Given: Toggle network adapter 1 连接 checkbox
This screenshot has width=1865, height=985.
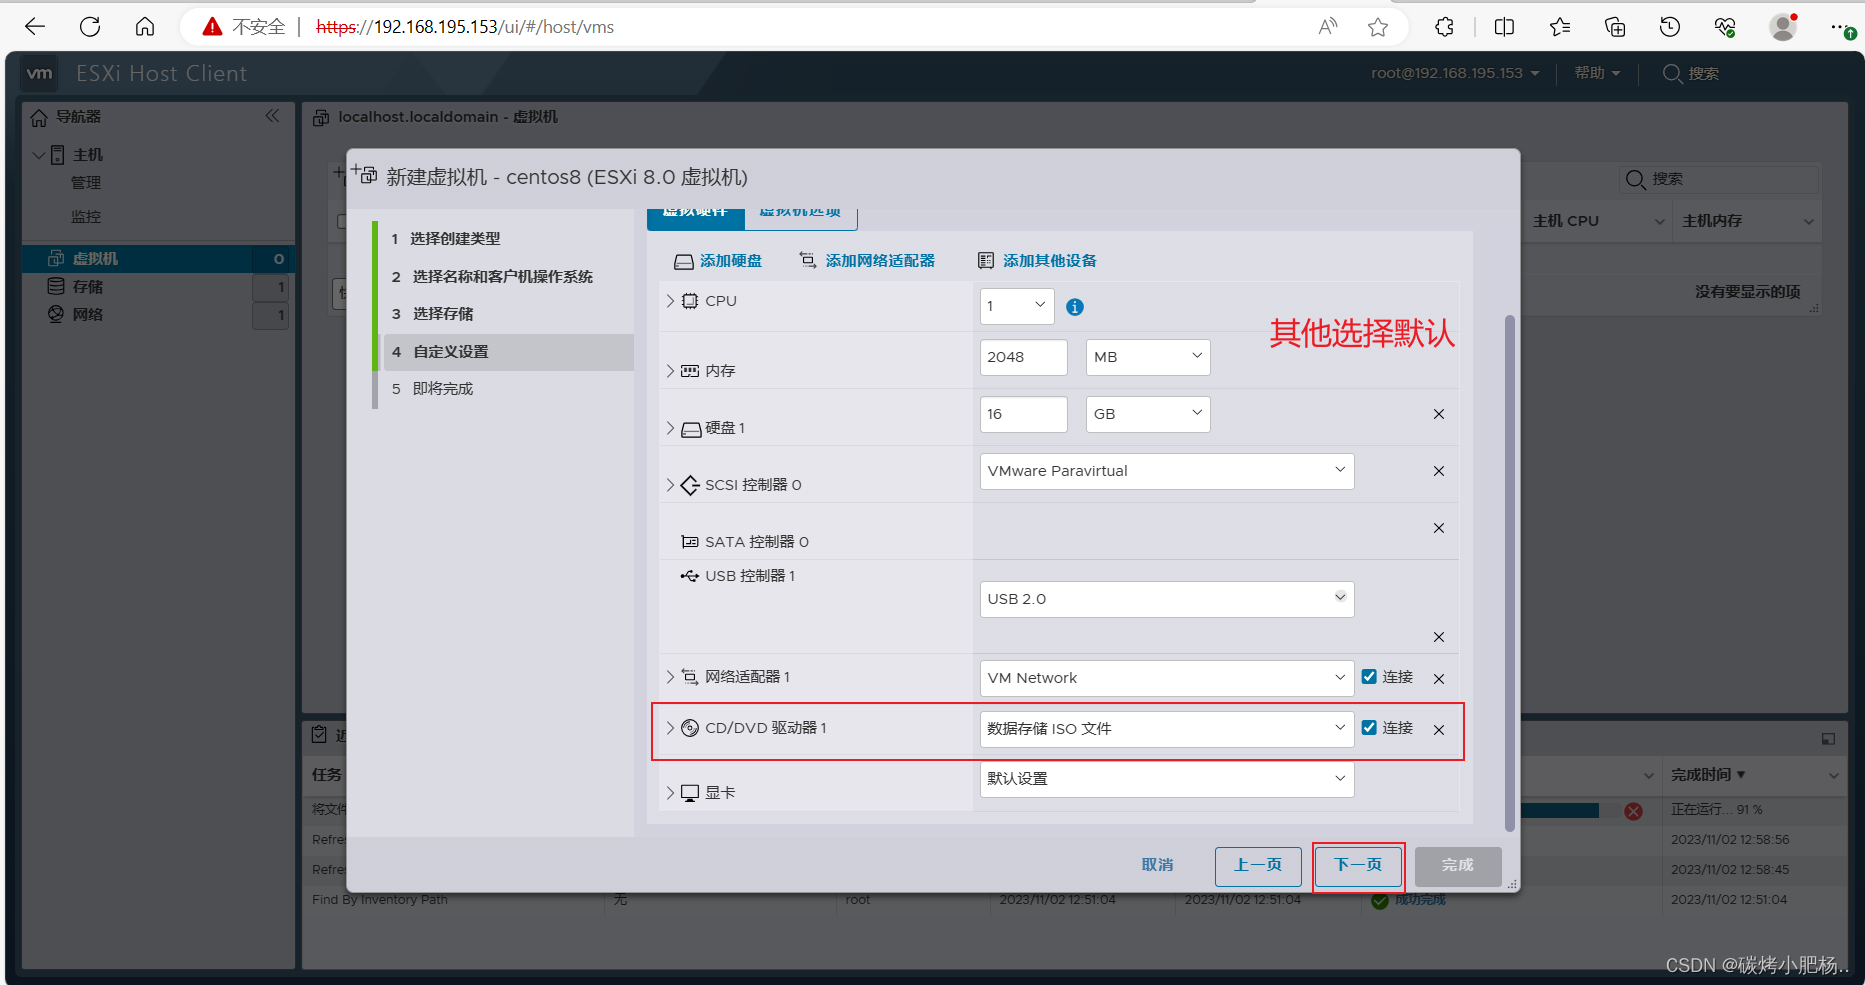Looking at the screenshot, I should 1369,677.
